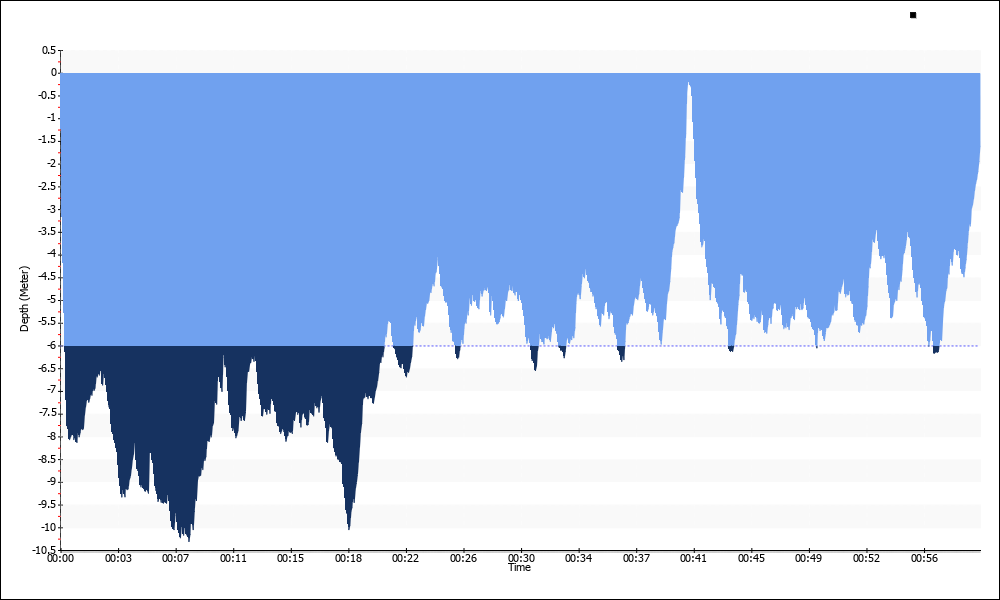Click the "-7" depth axis label
The height and width of the screenshot is (600, 1000).
[x=52, y=391]
